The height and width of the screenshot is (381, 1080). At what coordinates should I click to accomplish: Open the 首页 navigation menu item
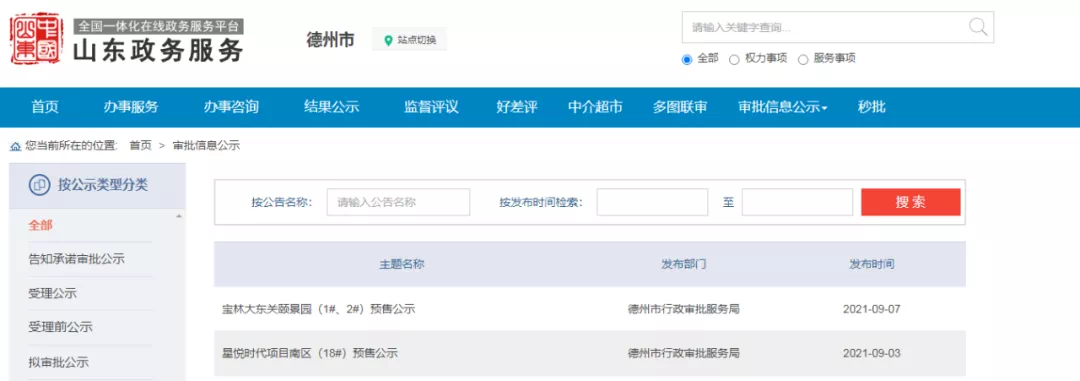pyautogui.click(x=45, y=107)
